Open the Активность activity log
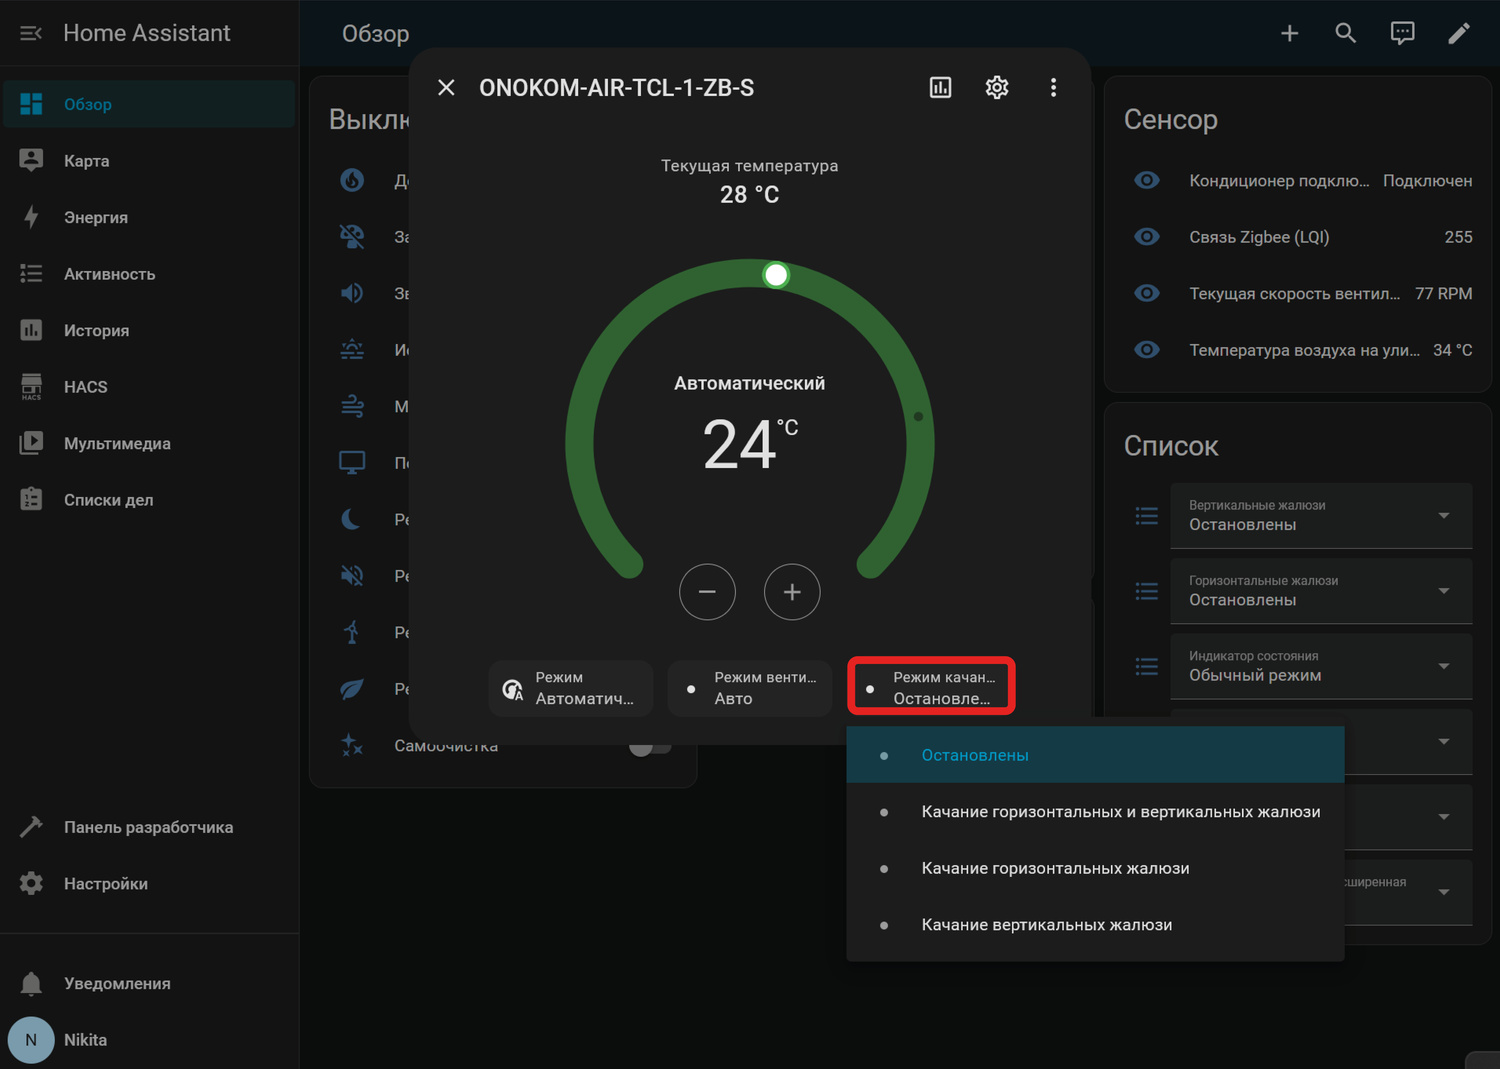 pyautogui.click(x=149, y=274)
